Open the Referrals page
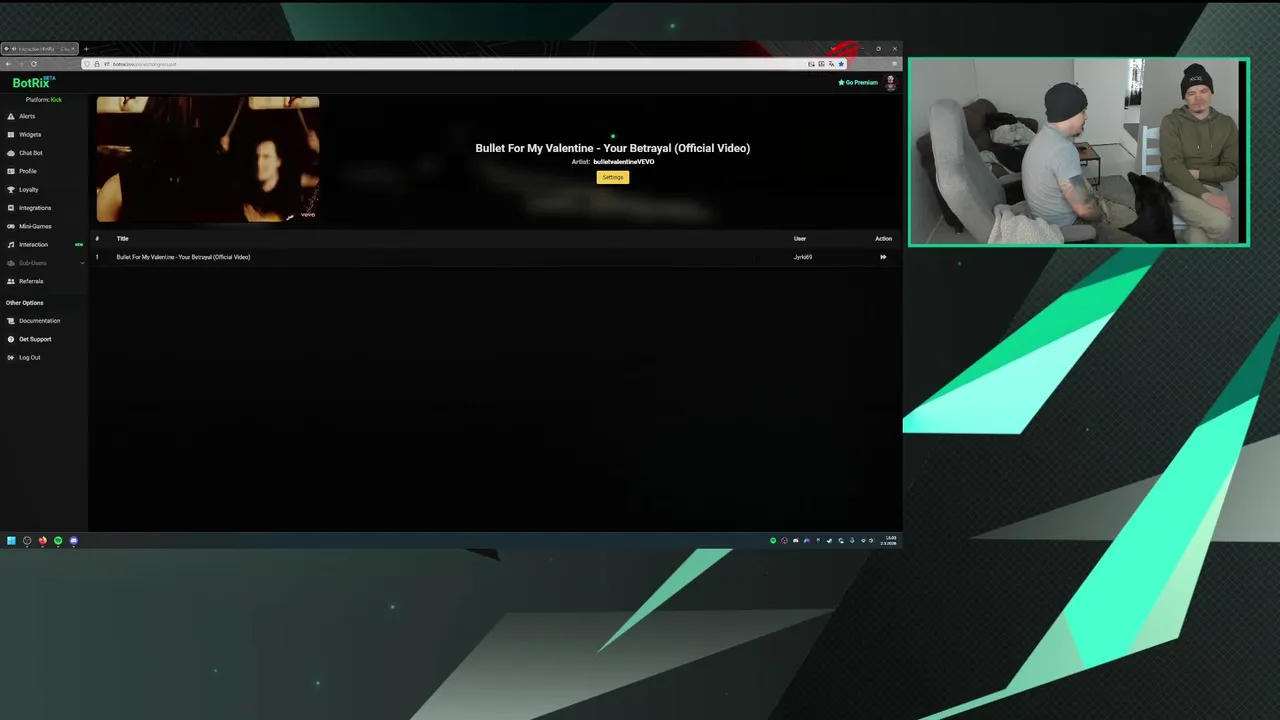 [31, 281]
